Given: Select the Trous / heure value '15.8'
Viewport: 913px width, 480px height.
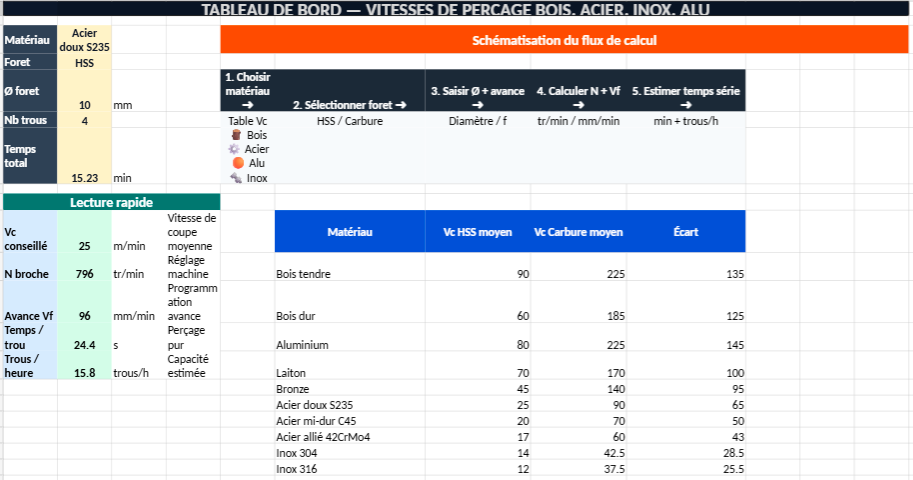Looking at the screenshot, I should click(x=84, y=366).
